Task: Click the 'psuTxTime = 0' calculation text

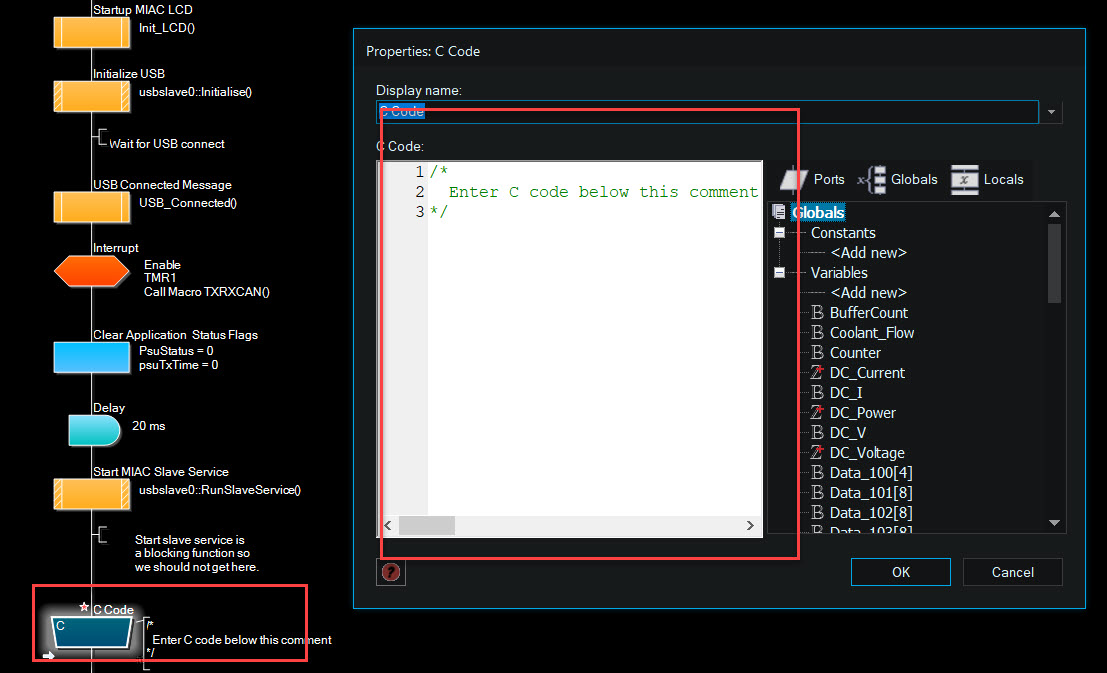Action: [179, 365]
